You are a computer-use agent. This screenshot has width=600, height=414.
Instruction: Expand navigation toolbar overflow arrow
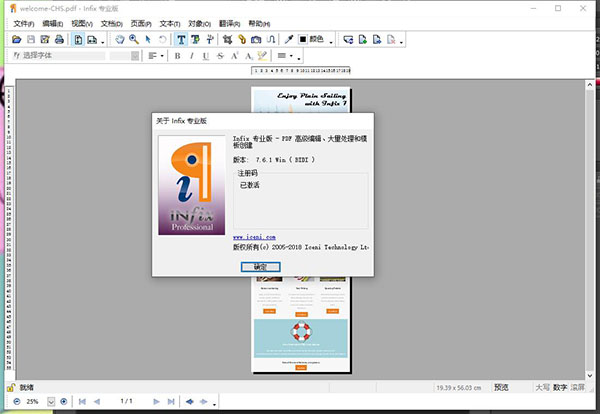[x=214, y=404]
